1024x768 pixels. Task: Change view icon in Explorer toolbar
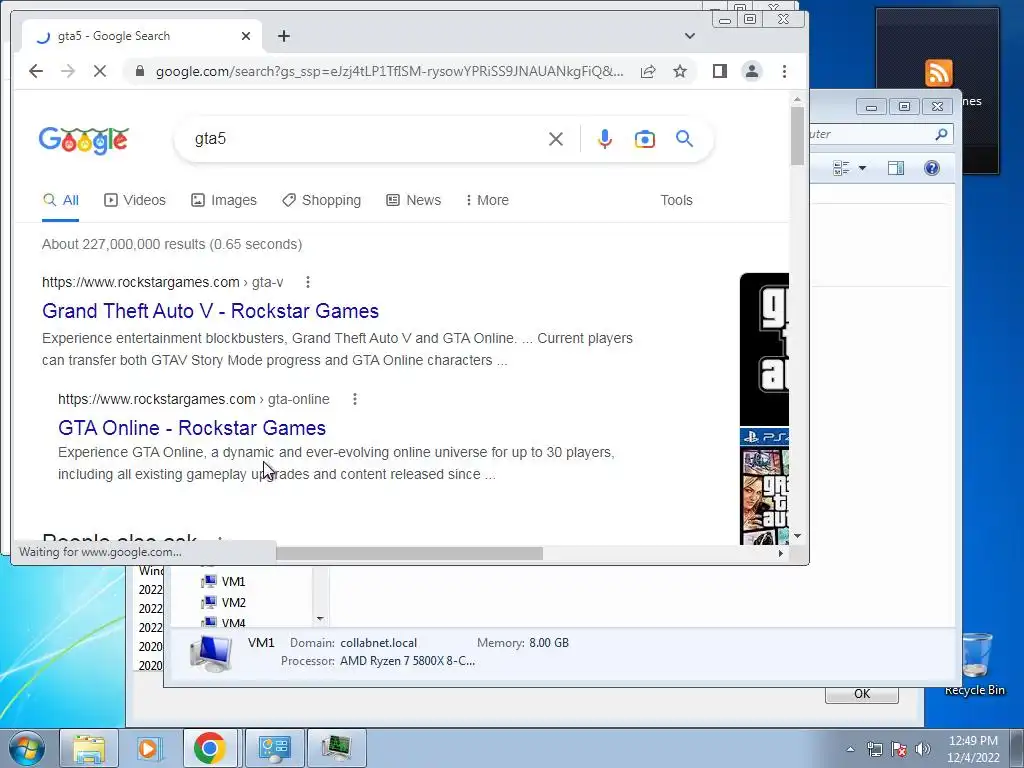841,168
